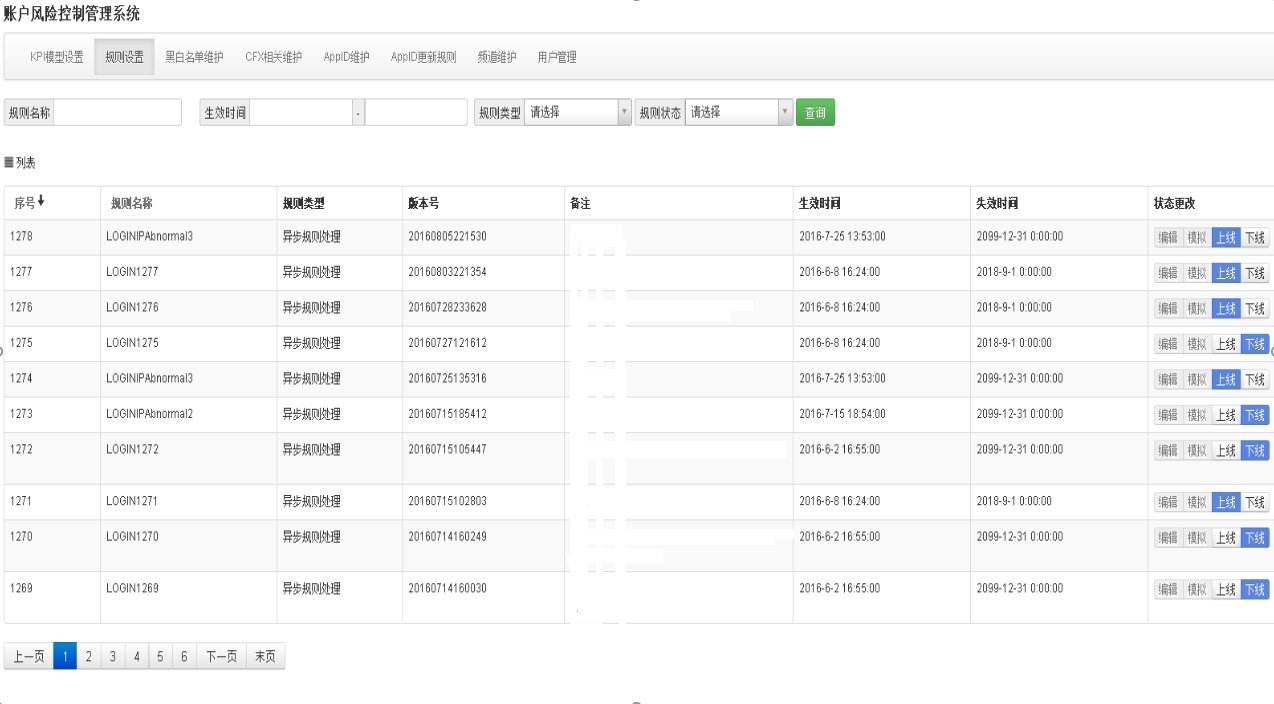Focus the 生效时间 start date field
This screenshot has width=1274, height=704.
[300, 113]
